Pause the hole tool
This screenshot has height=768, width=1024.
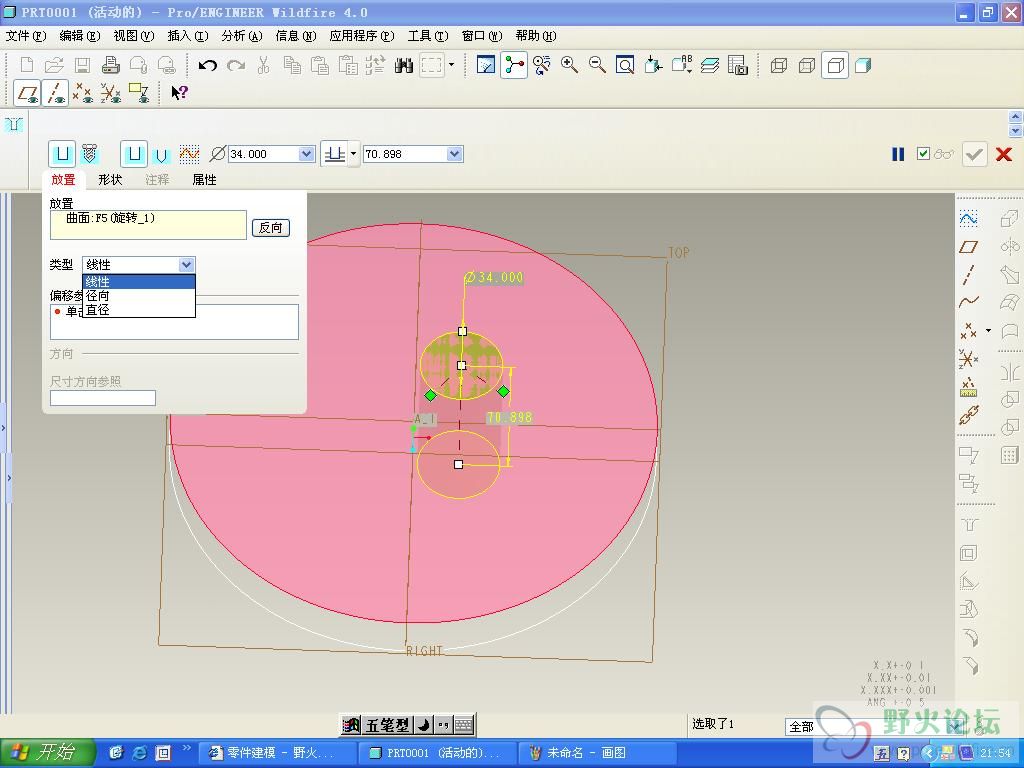[898, 154]
